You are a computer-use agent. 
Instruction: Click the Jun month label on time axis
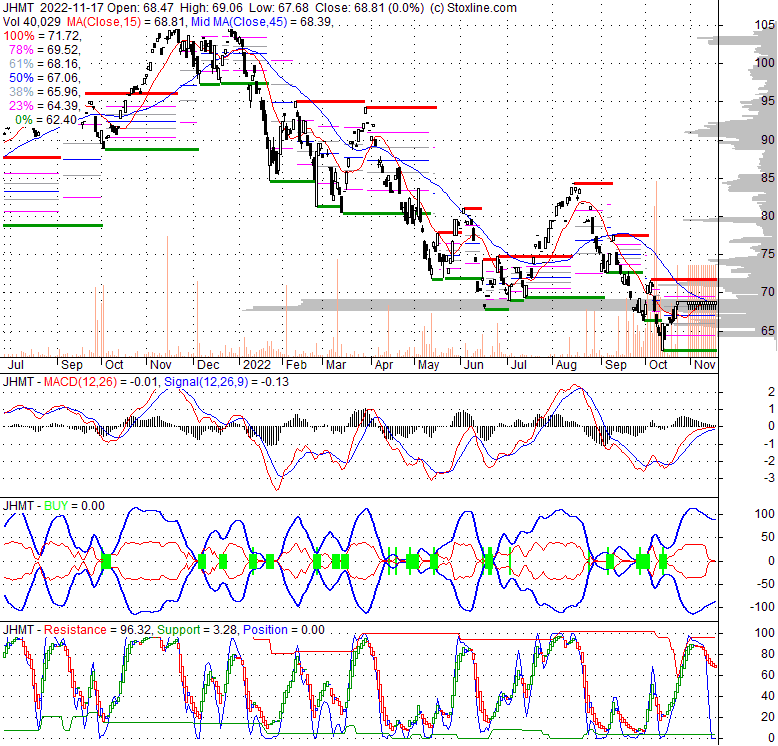point(473,365)
